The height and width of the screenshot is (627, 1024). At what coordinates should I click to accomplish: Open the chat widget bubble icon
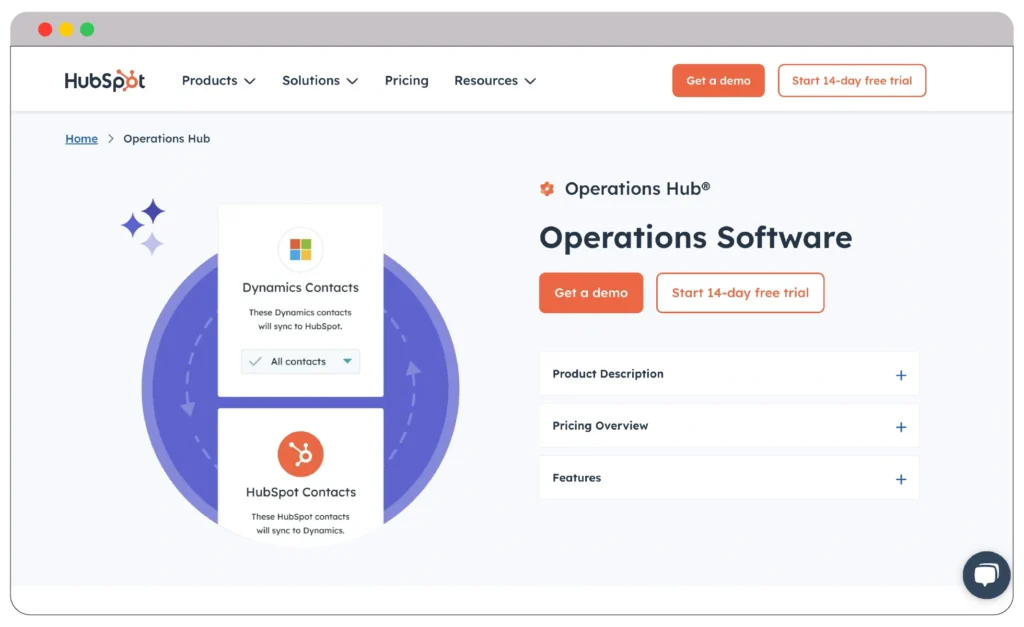(x=986, y=575)
